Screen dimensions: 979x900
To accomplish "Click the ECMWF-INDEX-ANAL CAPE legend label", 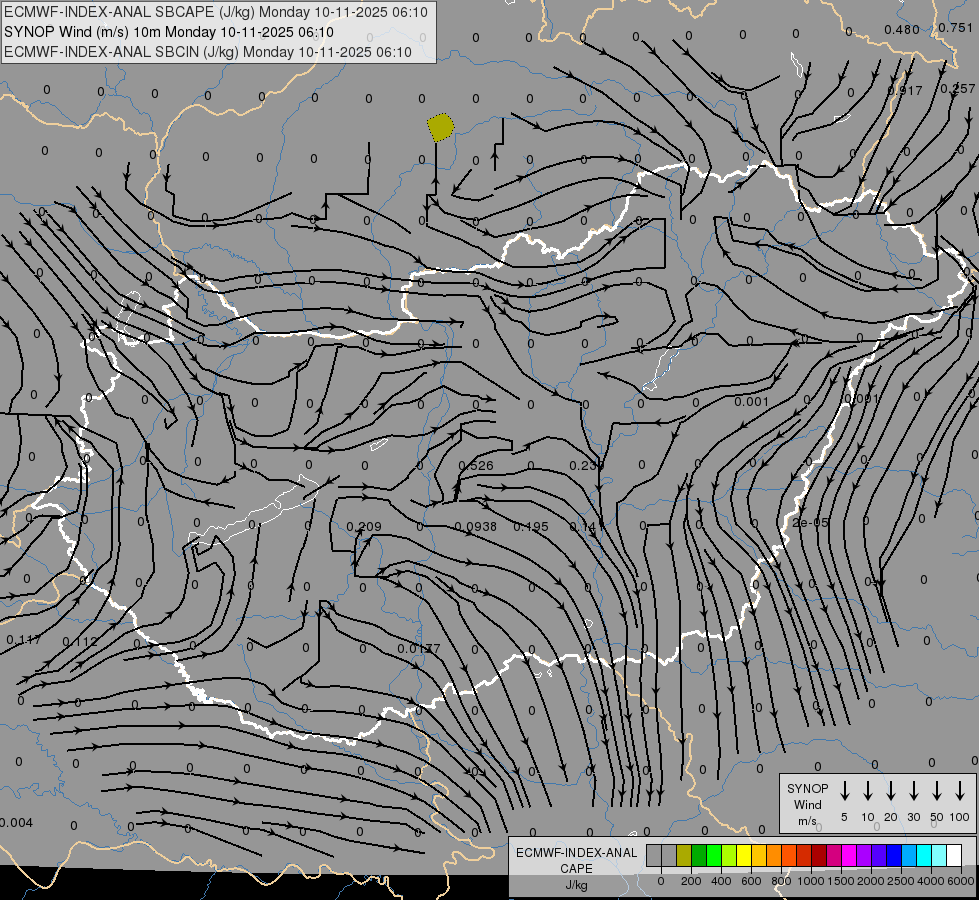I will [x=576, y=861].
